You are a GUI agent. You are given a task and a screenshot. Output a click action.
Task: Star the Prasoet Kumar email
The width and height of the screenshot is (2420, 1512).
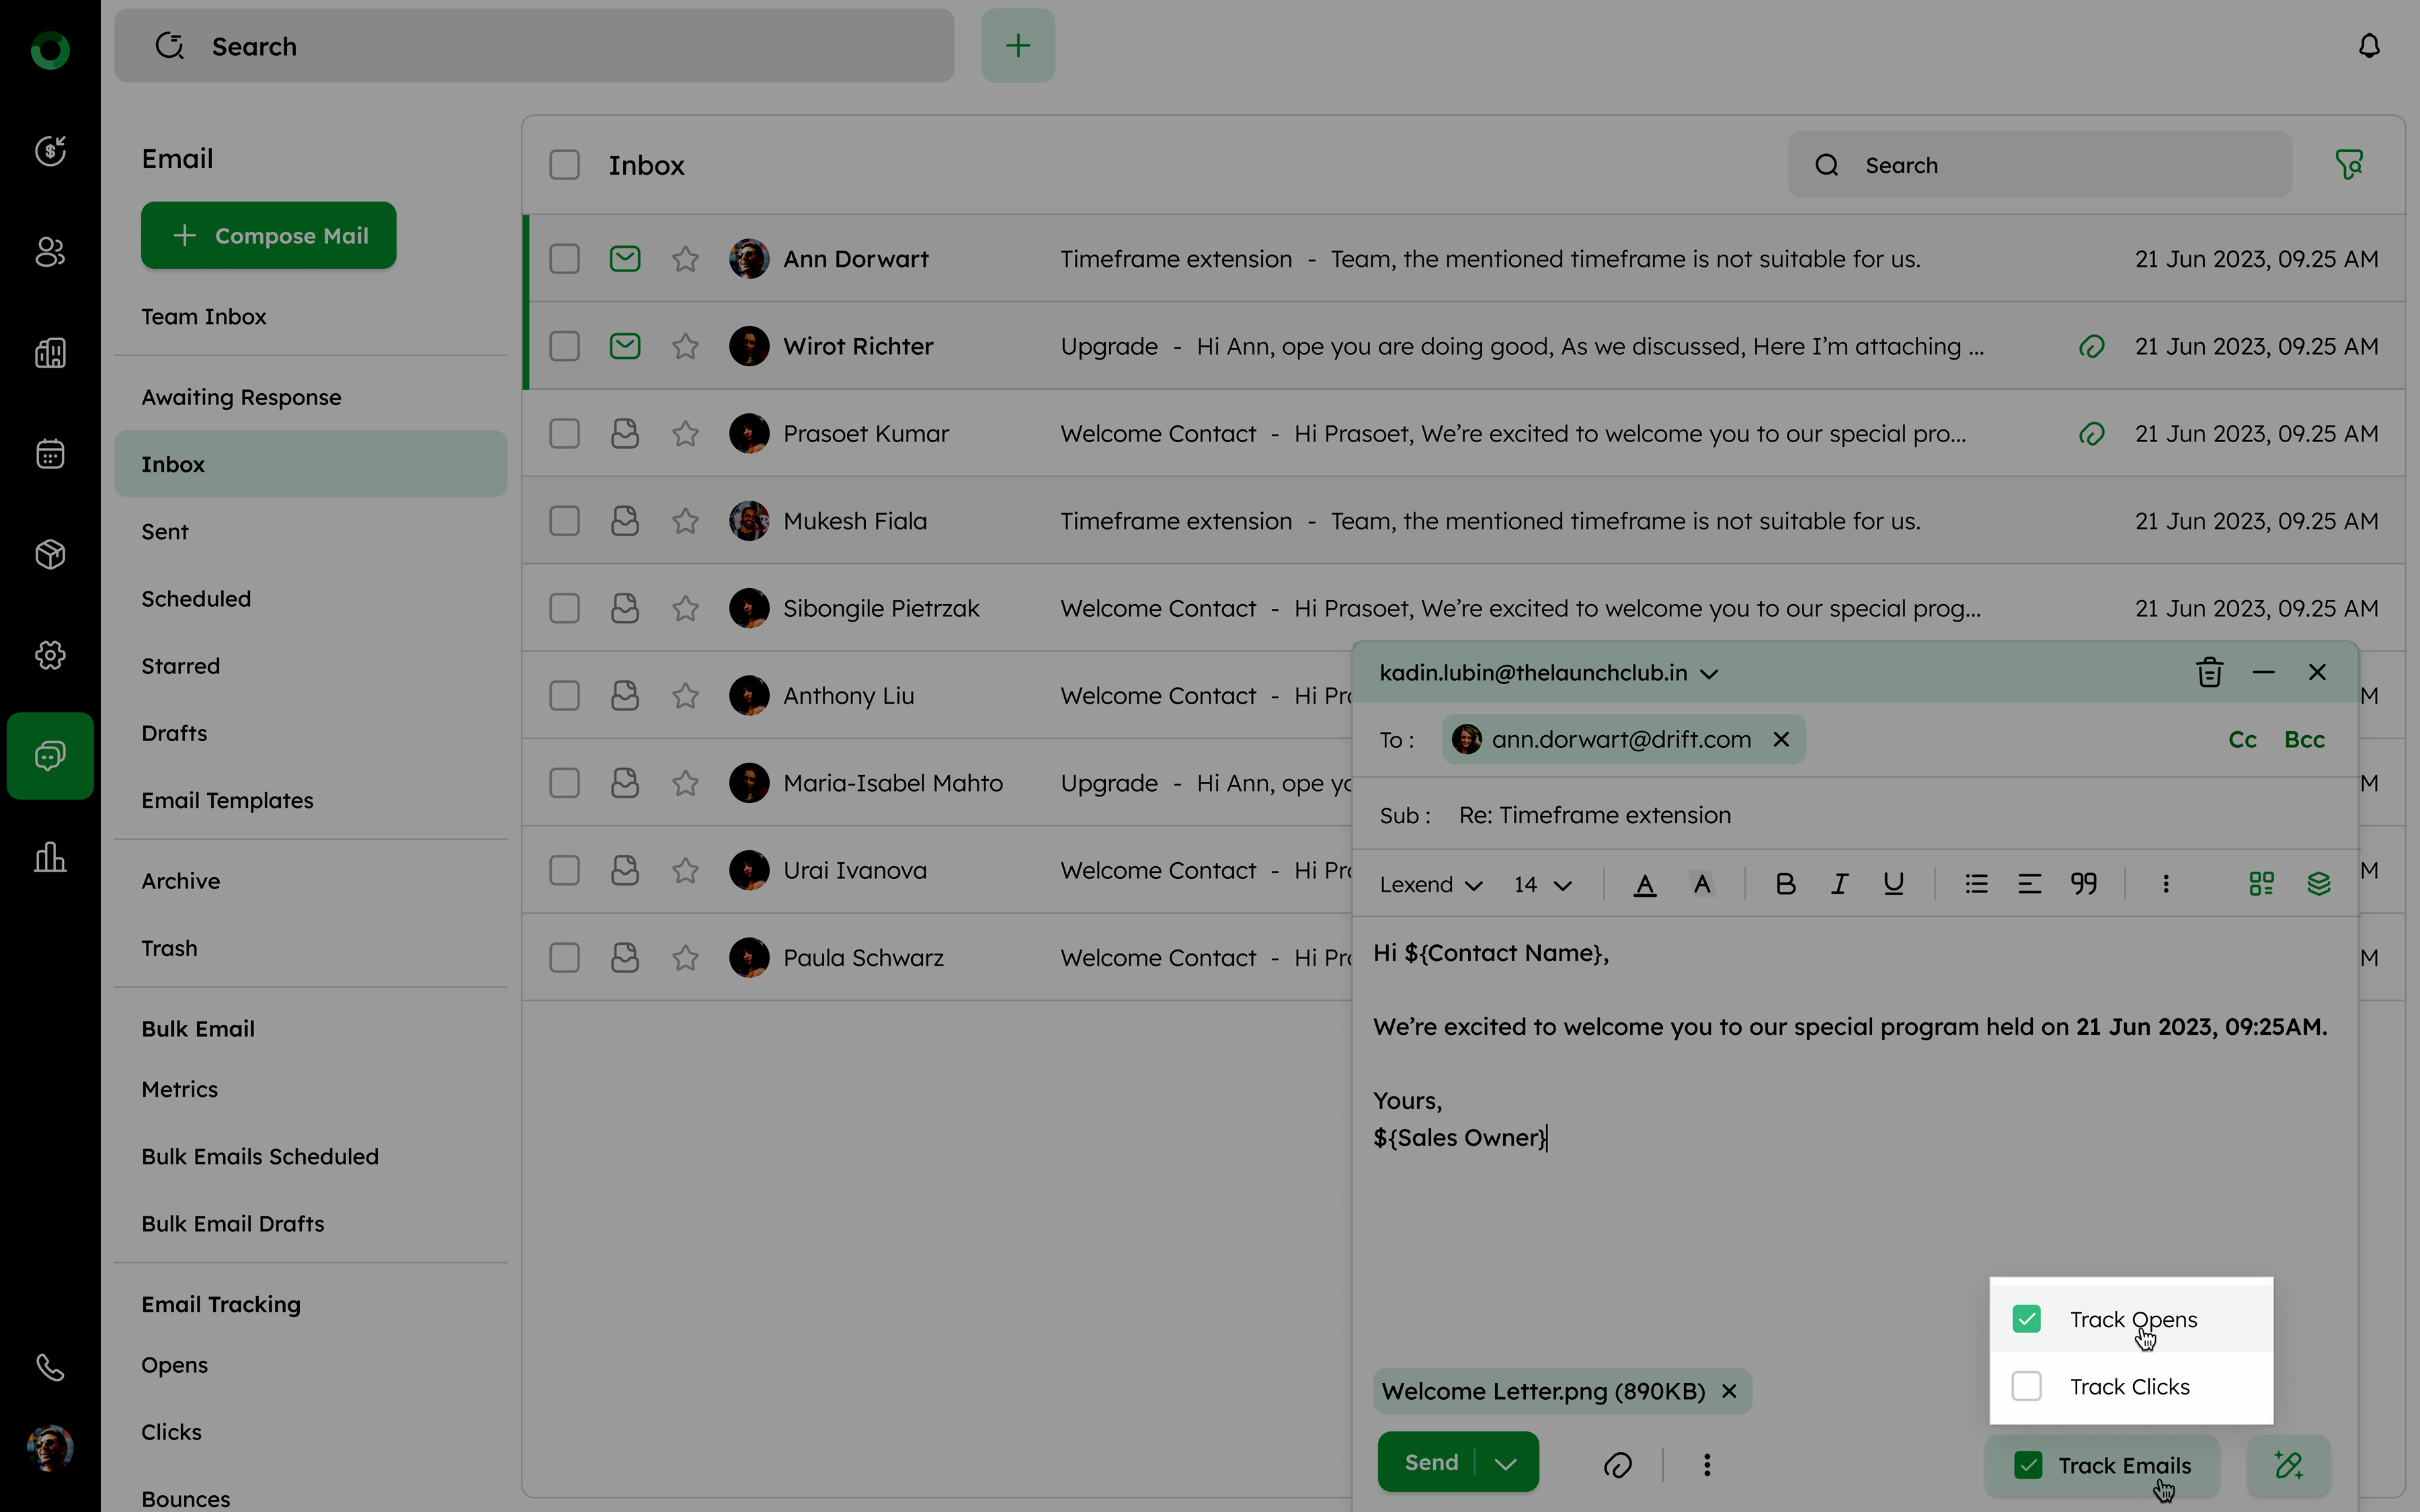685,434
